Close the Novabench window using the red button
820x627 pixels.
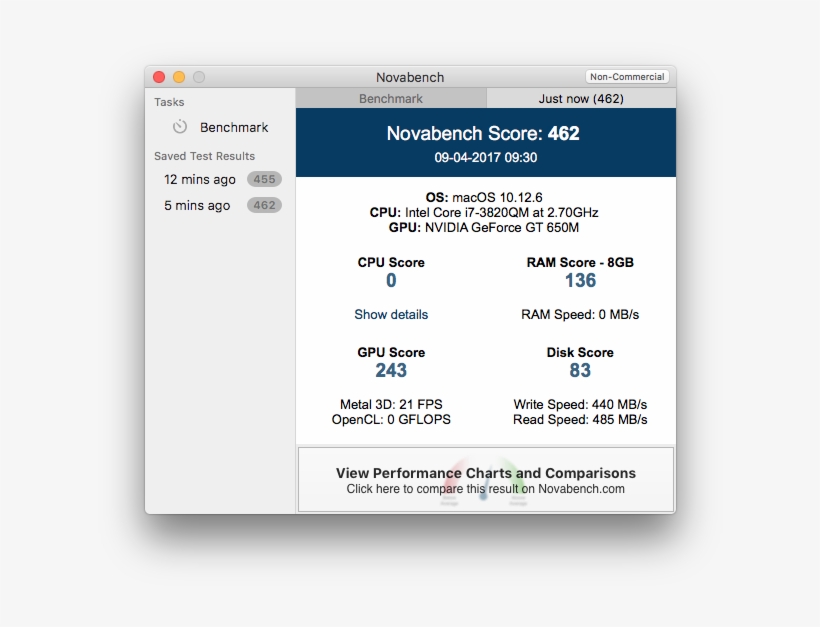coord(159,77)
